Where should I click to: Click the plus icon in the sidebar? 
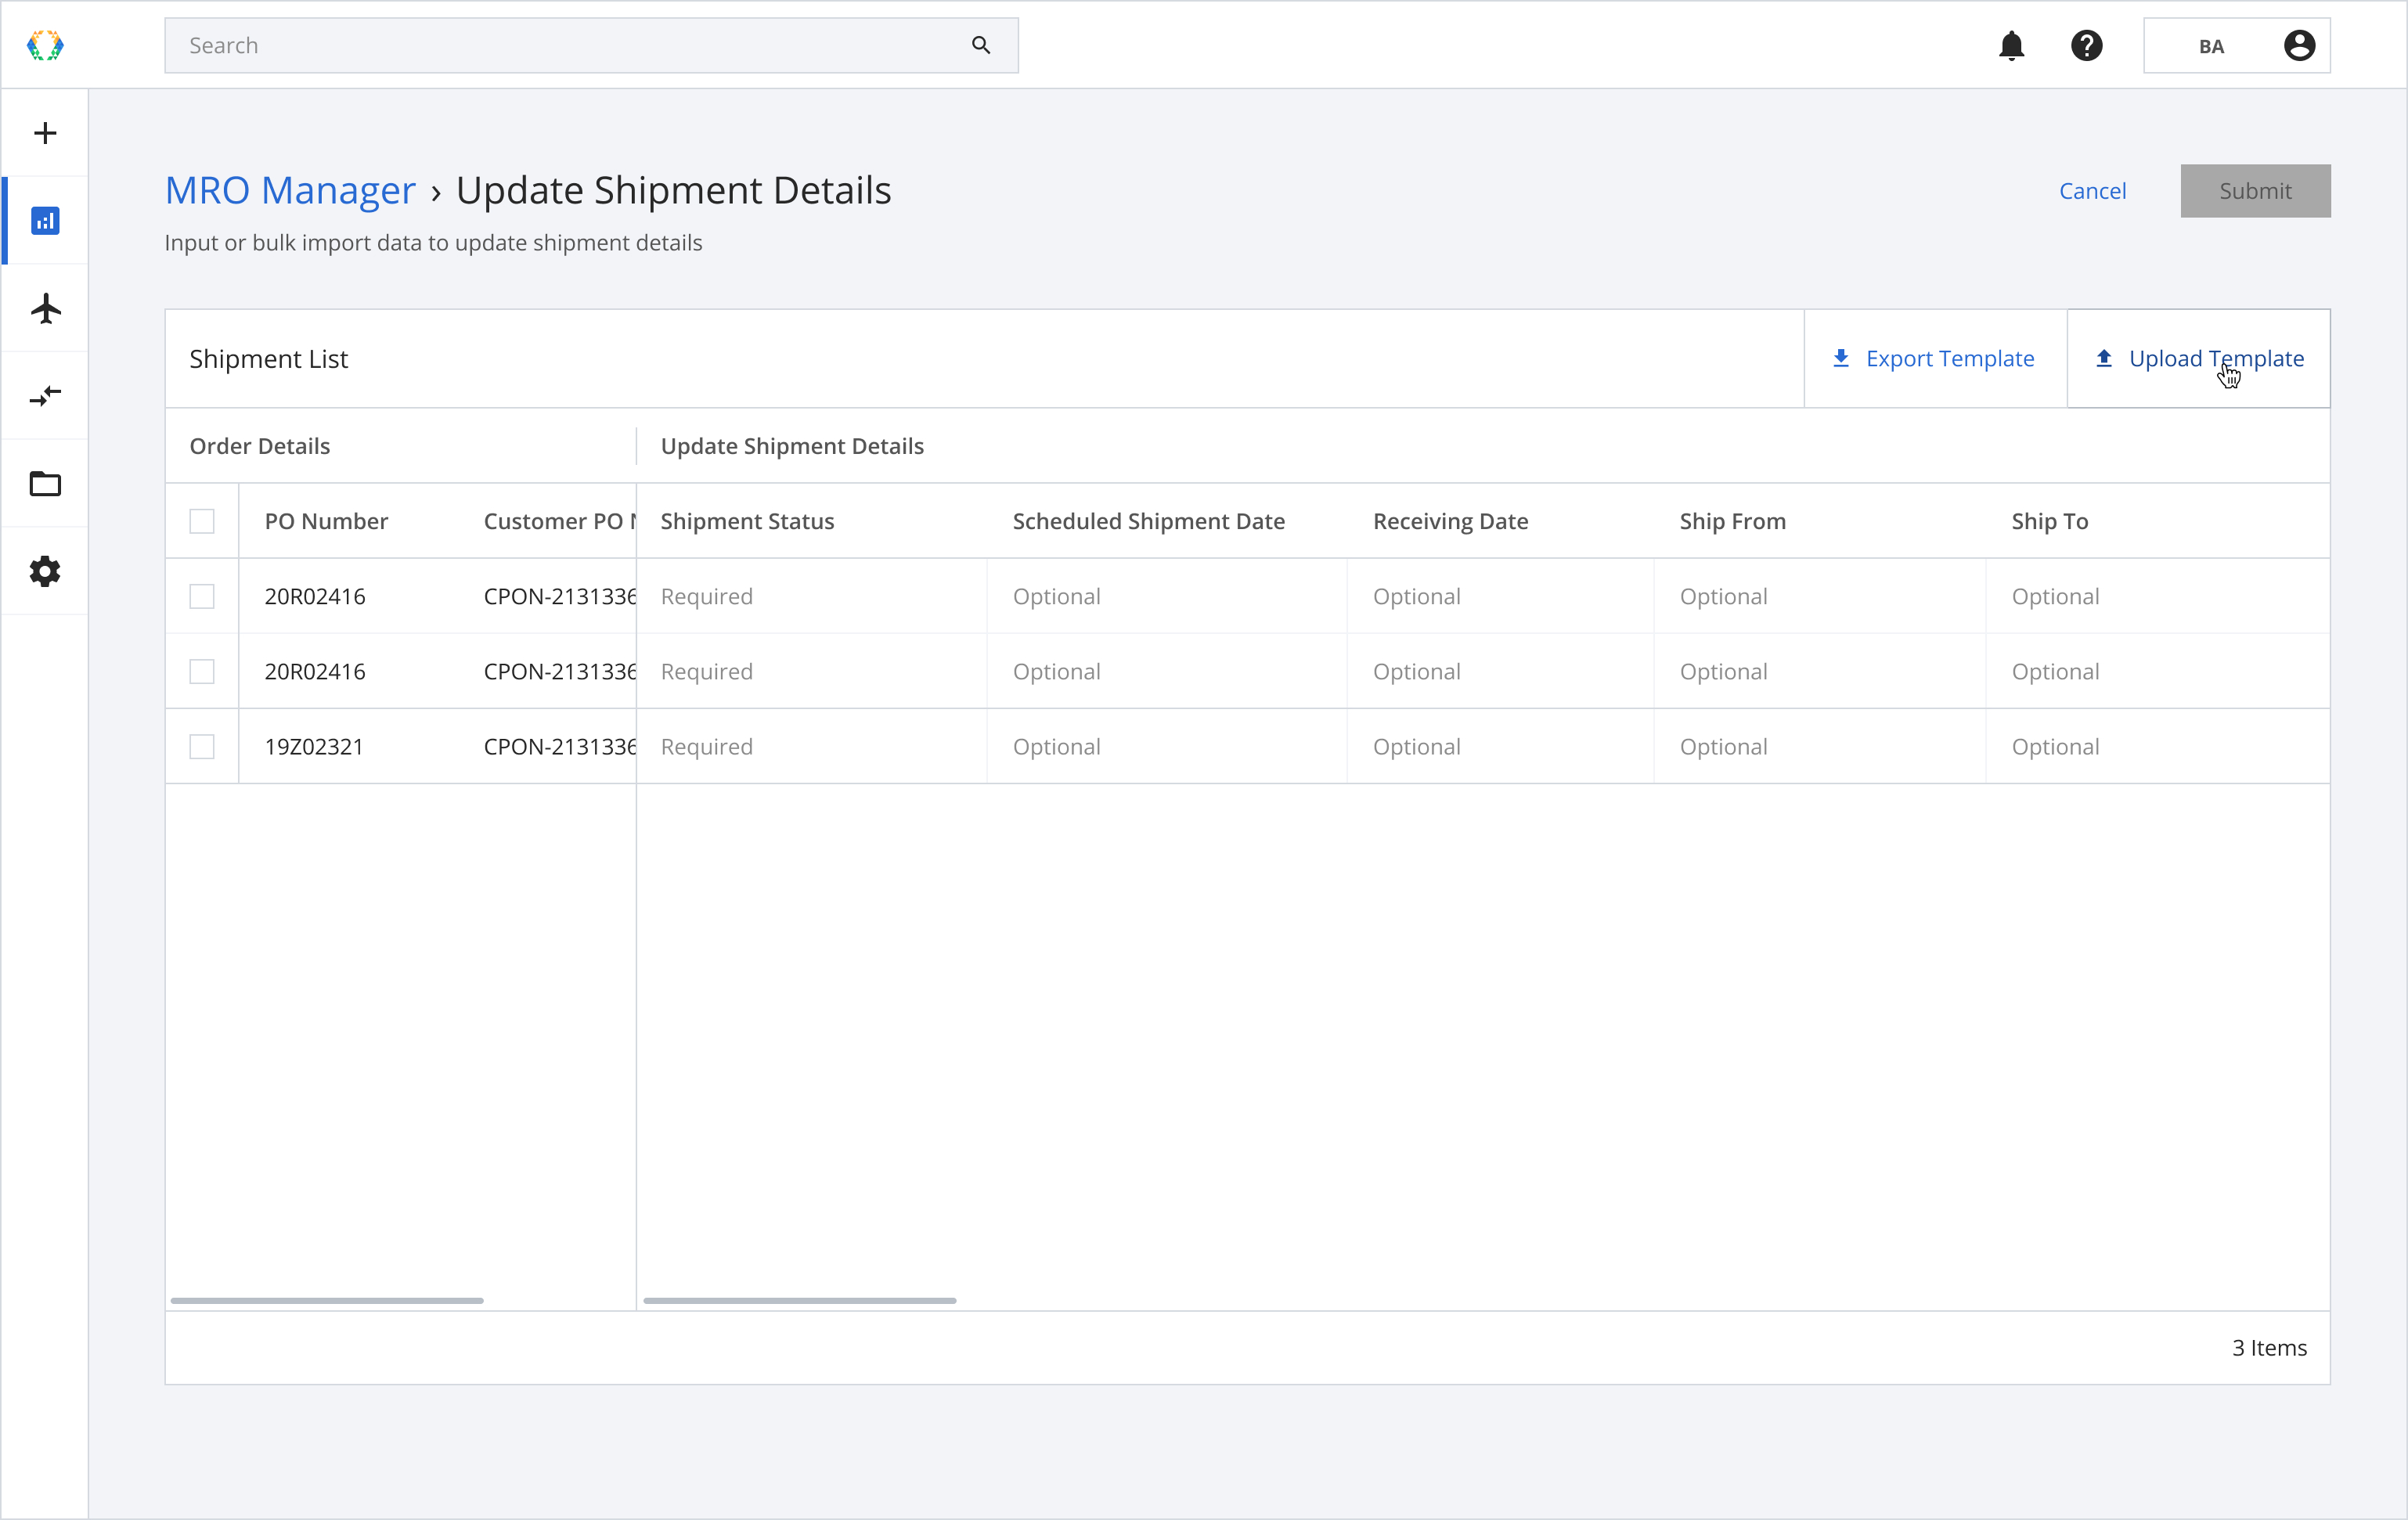pyautogui.click(x=45, y=133)
